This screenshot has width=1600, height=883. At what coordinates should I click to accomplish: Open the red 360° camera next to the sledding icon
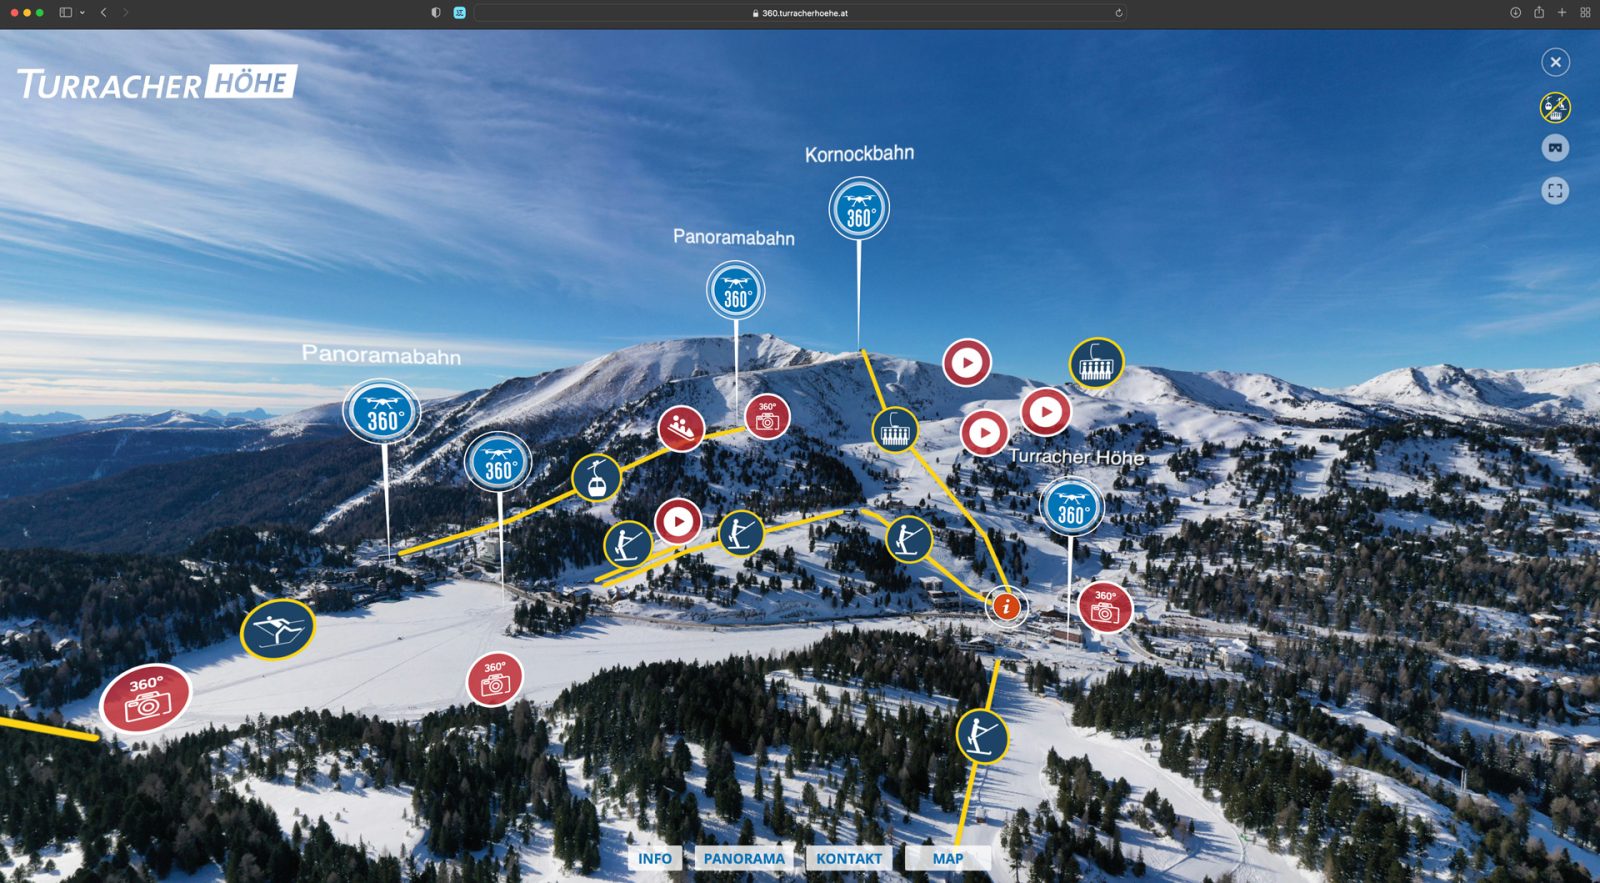767,416
